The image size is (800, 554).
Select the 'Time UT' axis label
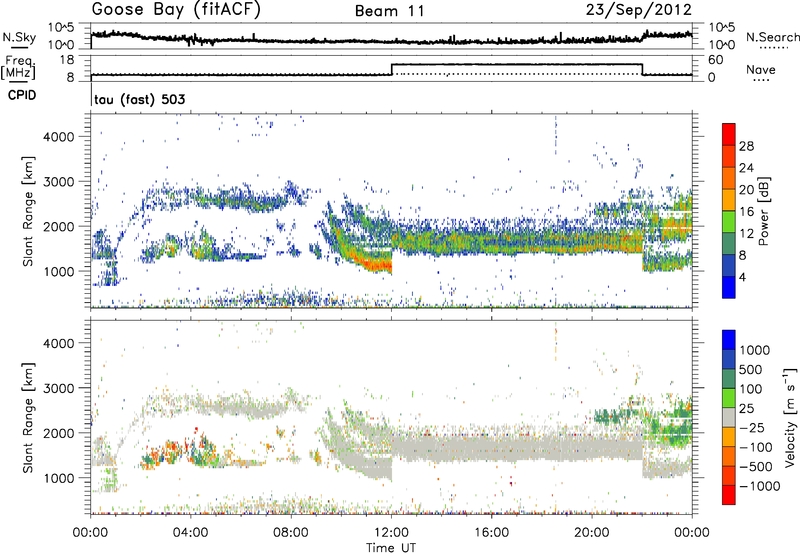[x=391, y=548]
